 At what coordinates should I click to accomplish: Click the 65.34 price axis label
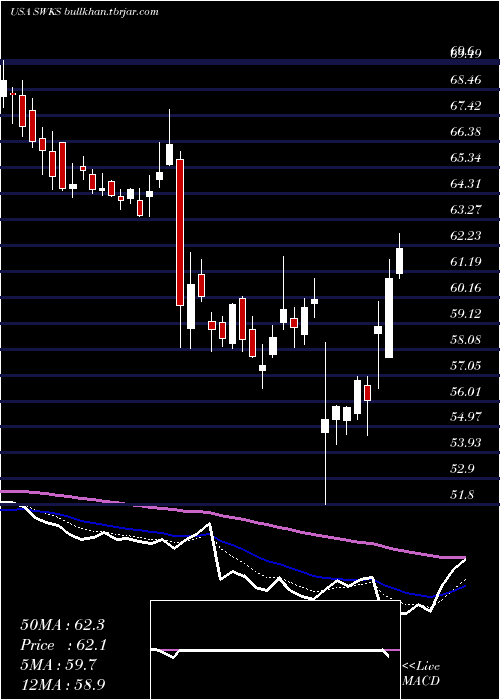click(x=466, y=158)
